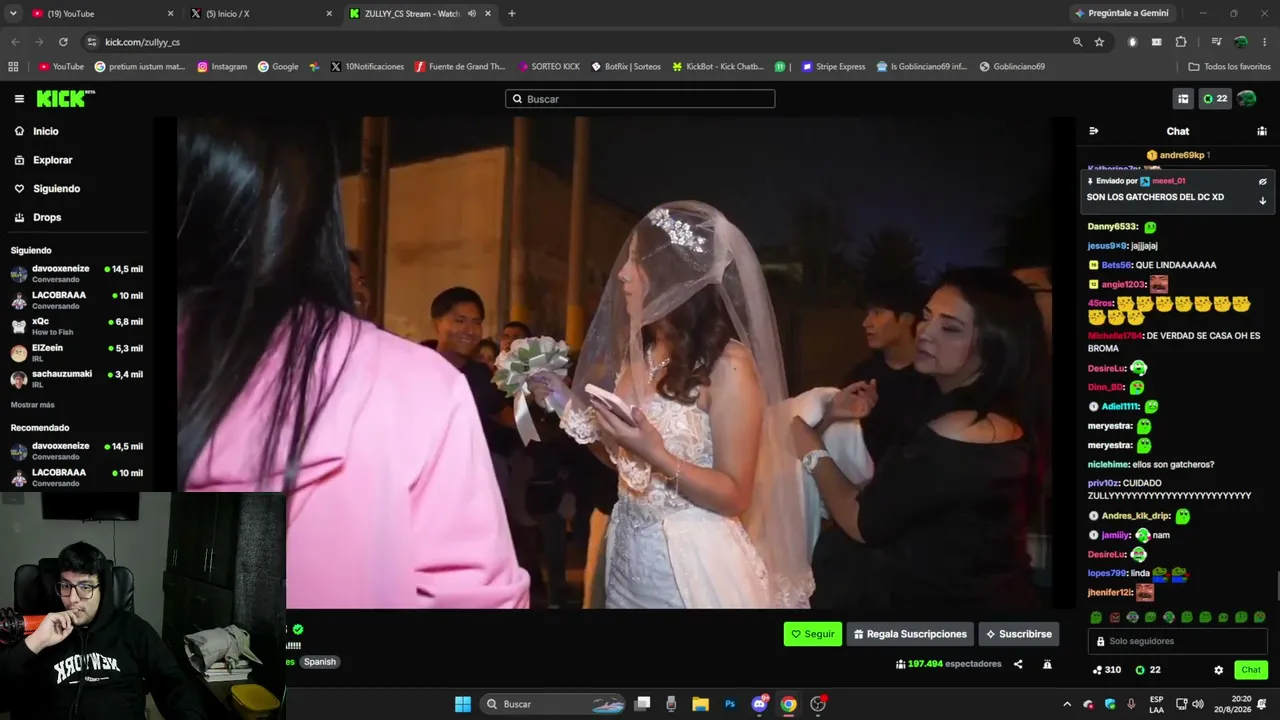Screen dimensions: 1280x720
Task: Open the first davooxeneize channel under Siguiendo
Action: (x=77, y=274)
